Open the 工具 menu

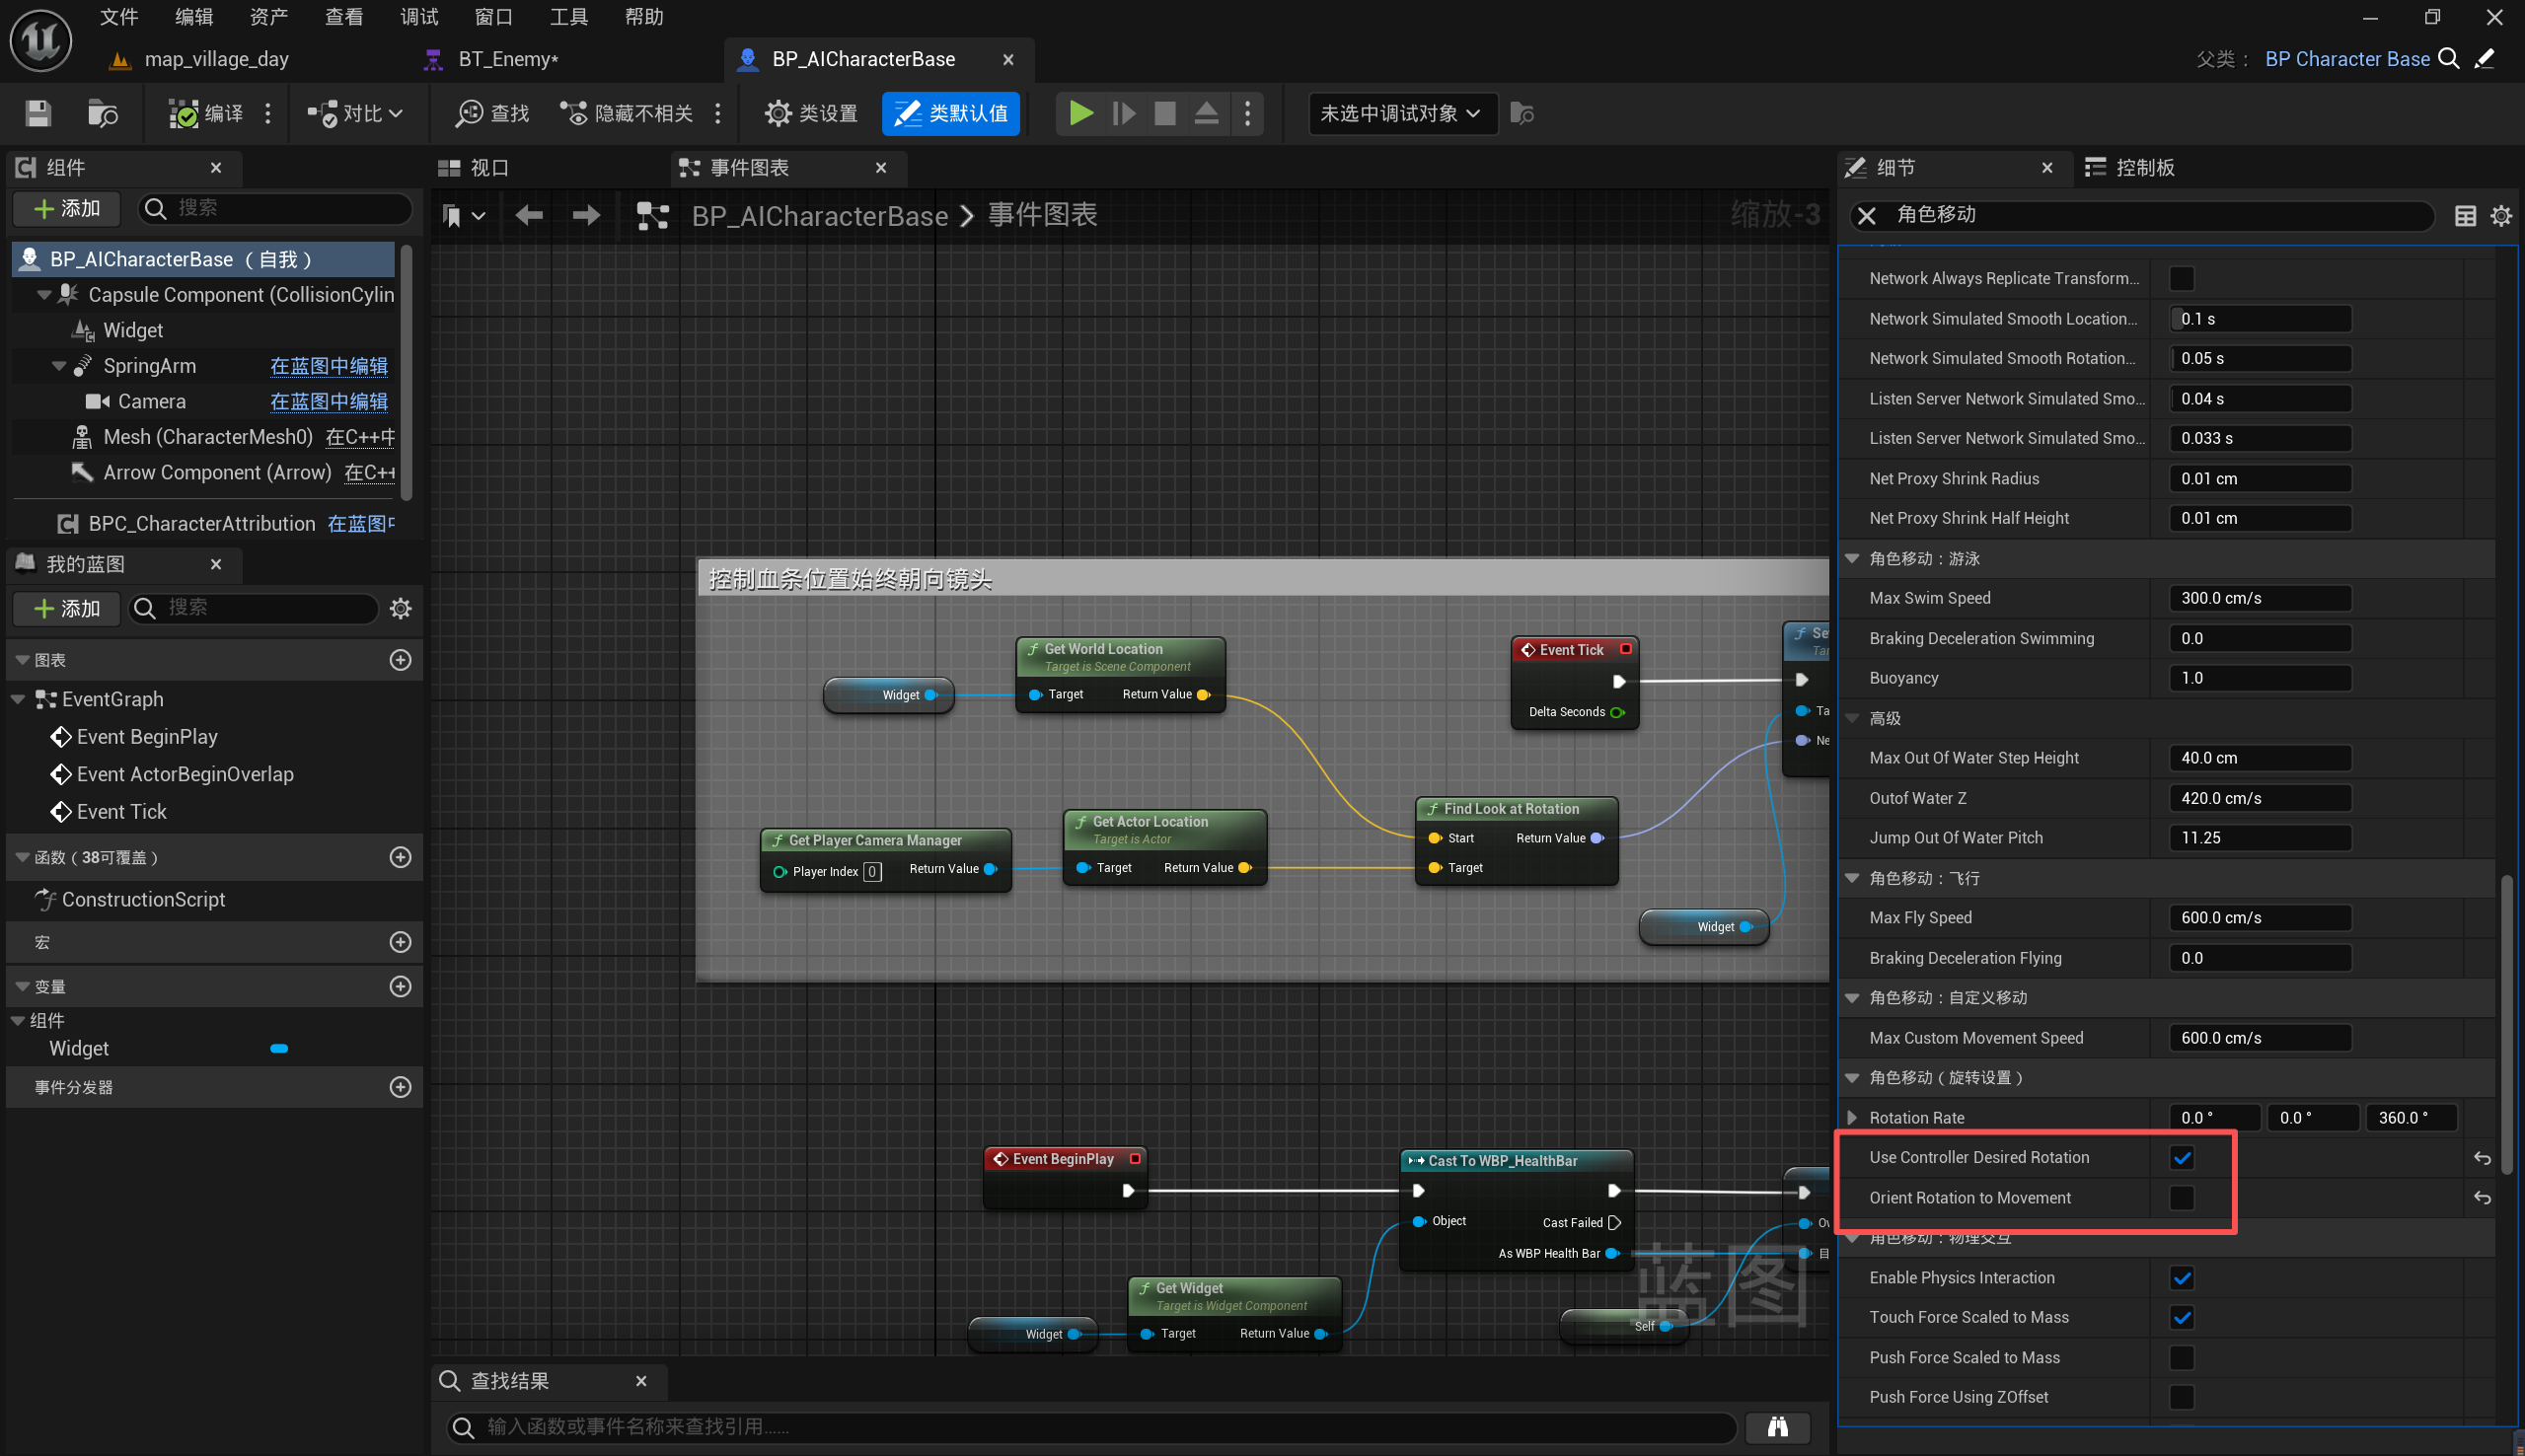pos(568,17)
